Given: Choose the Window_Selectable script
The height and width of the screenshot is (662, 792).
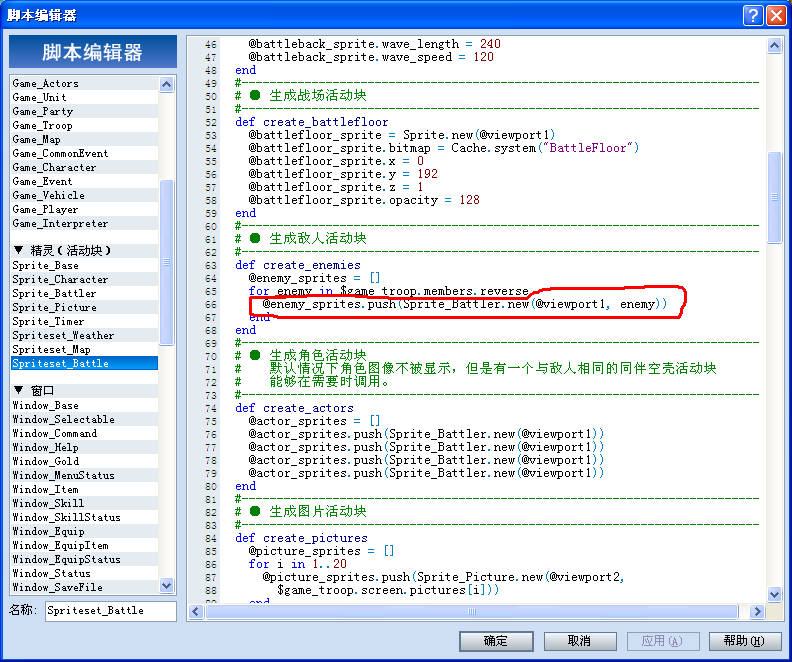Looking at the screenshot, I should click(x=84, y=419).
